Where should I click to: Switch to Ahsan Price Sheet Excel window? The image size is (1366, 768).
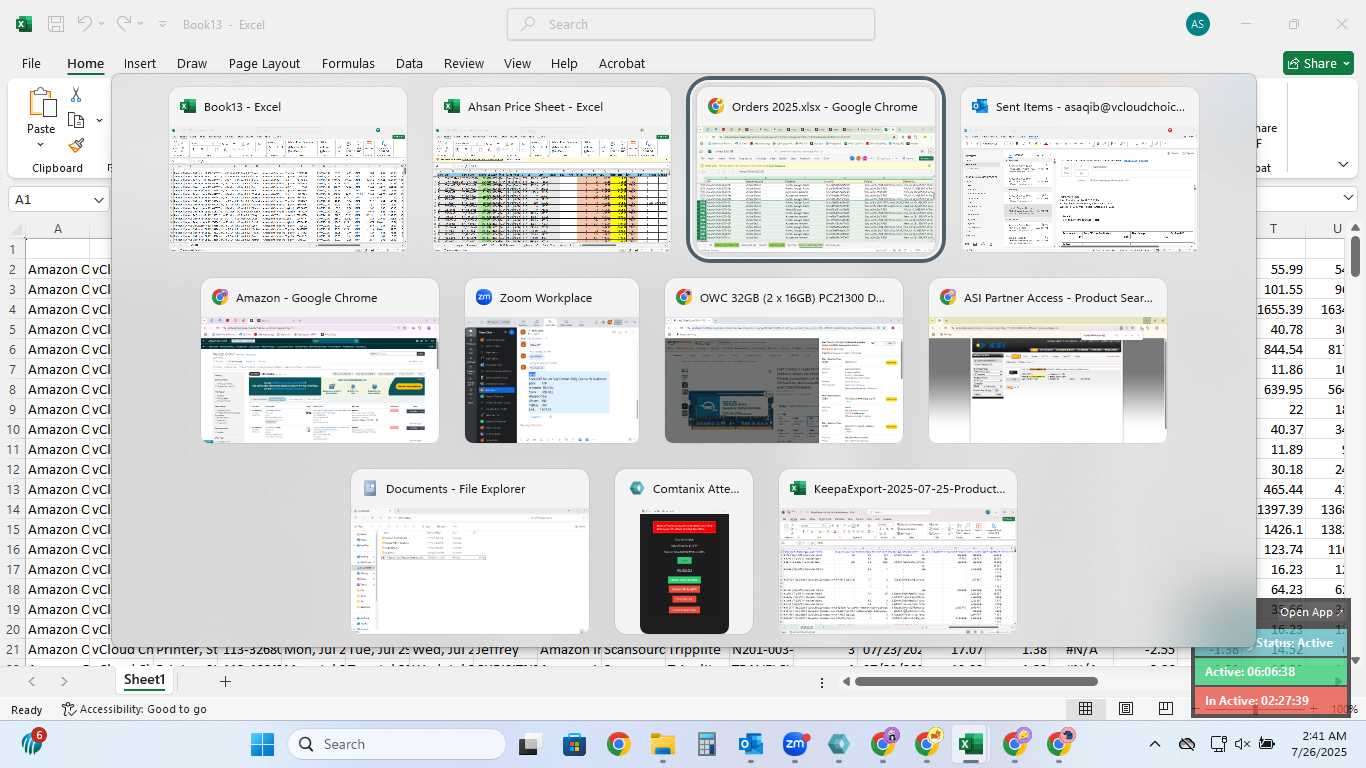point(552,170)
